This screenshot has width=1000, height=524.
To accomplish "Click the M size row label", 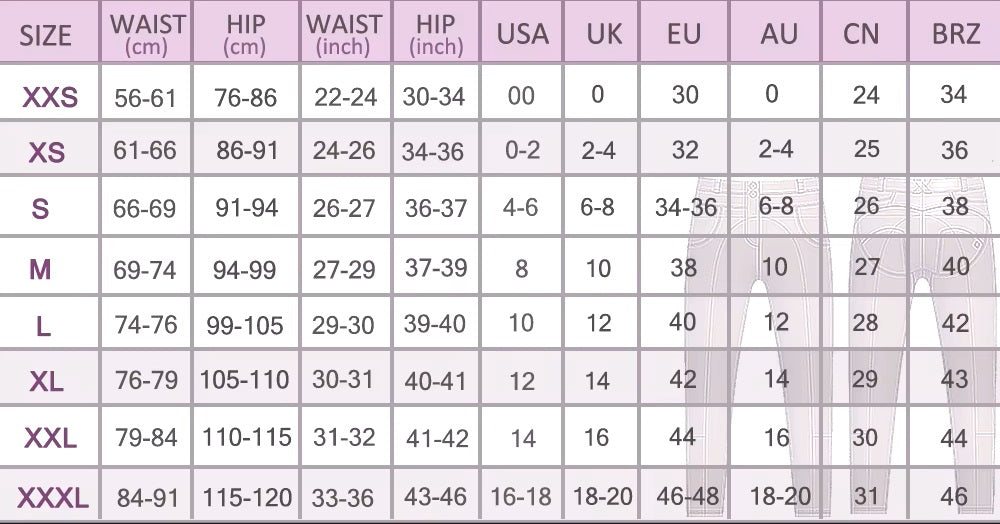I will click(41, 268).
